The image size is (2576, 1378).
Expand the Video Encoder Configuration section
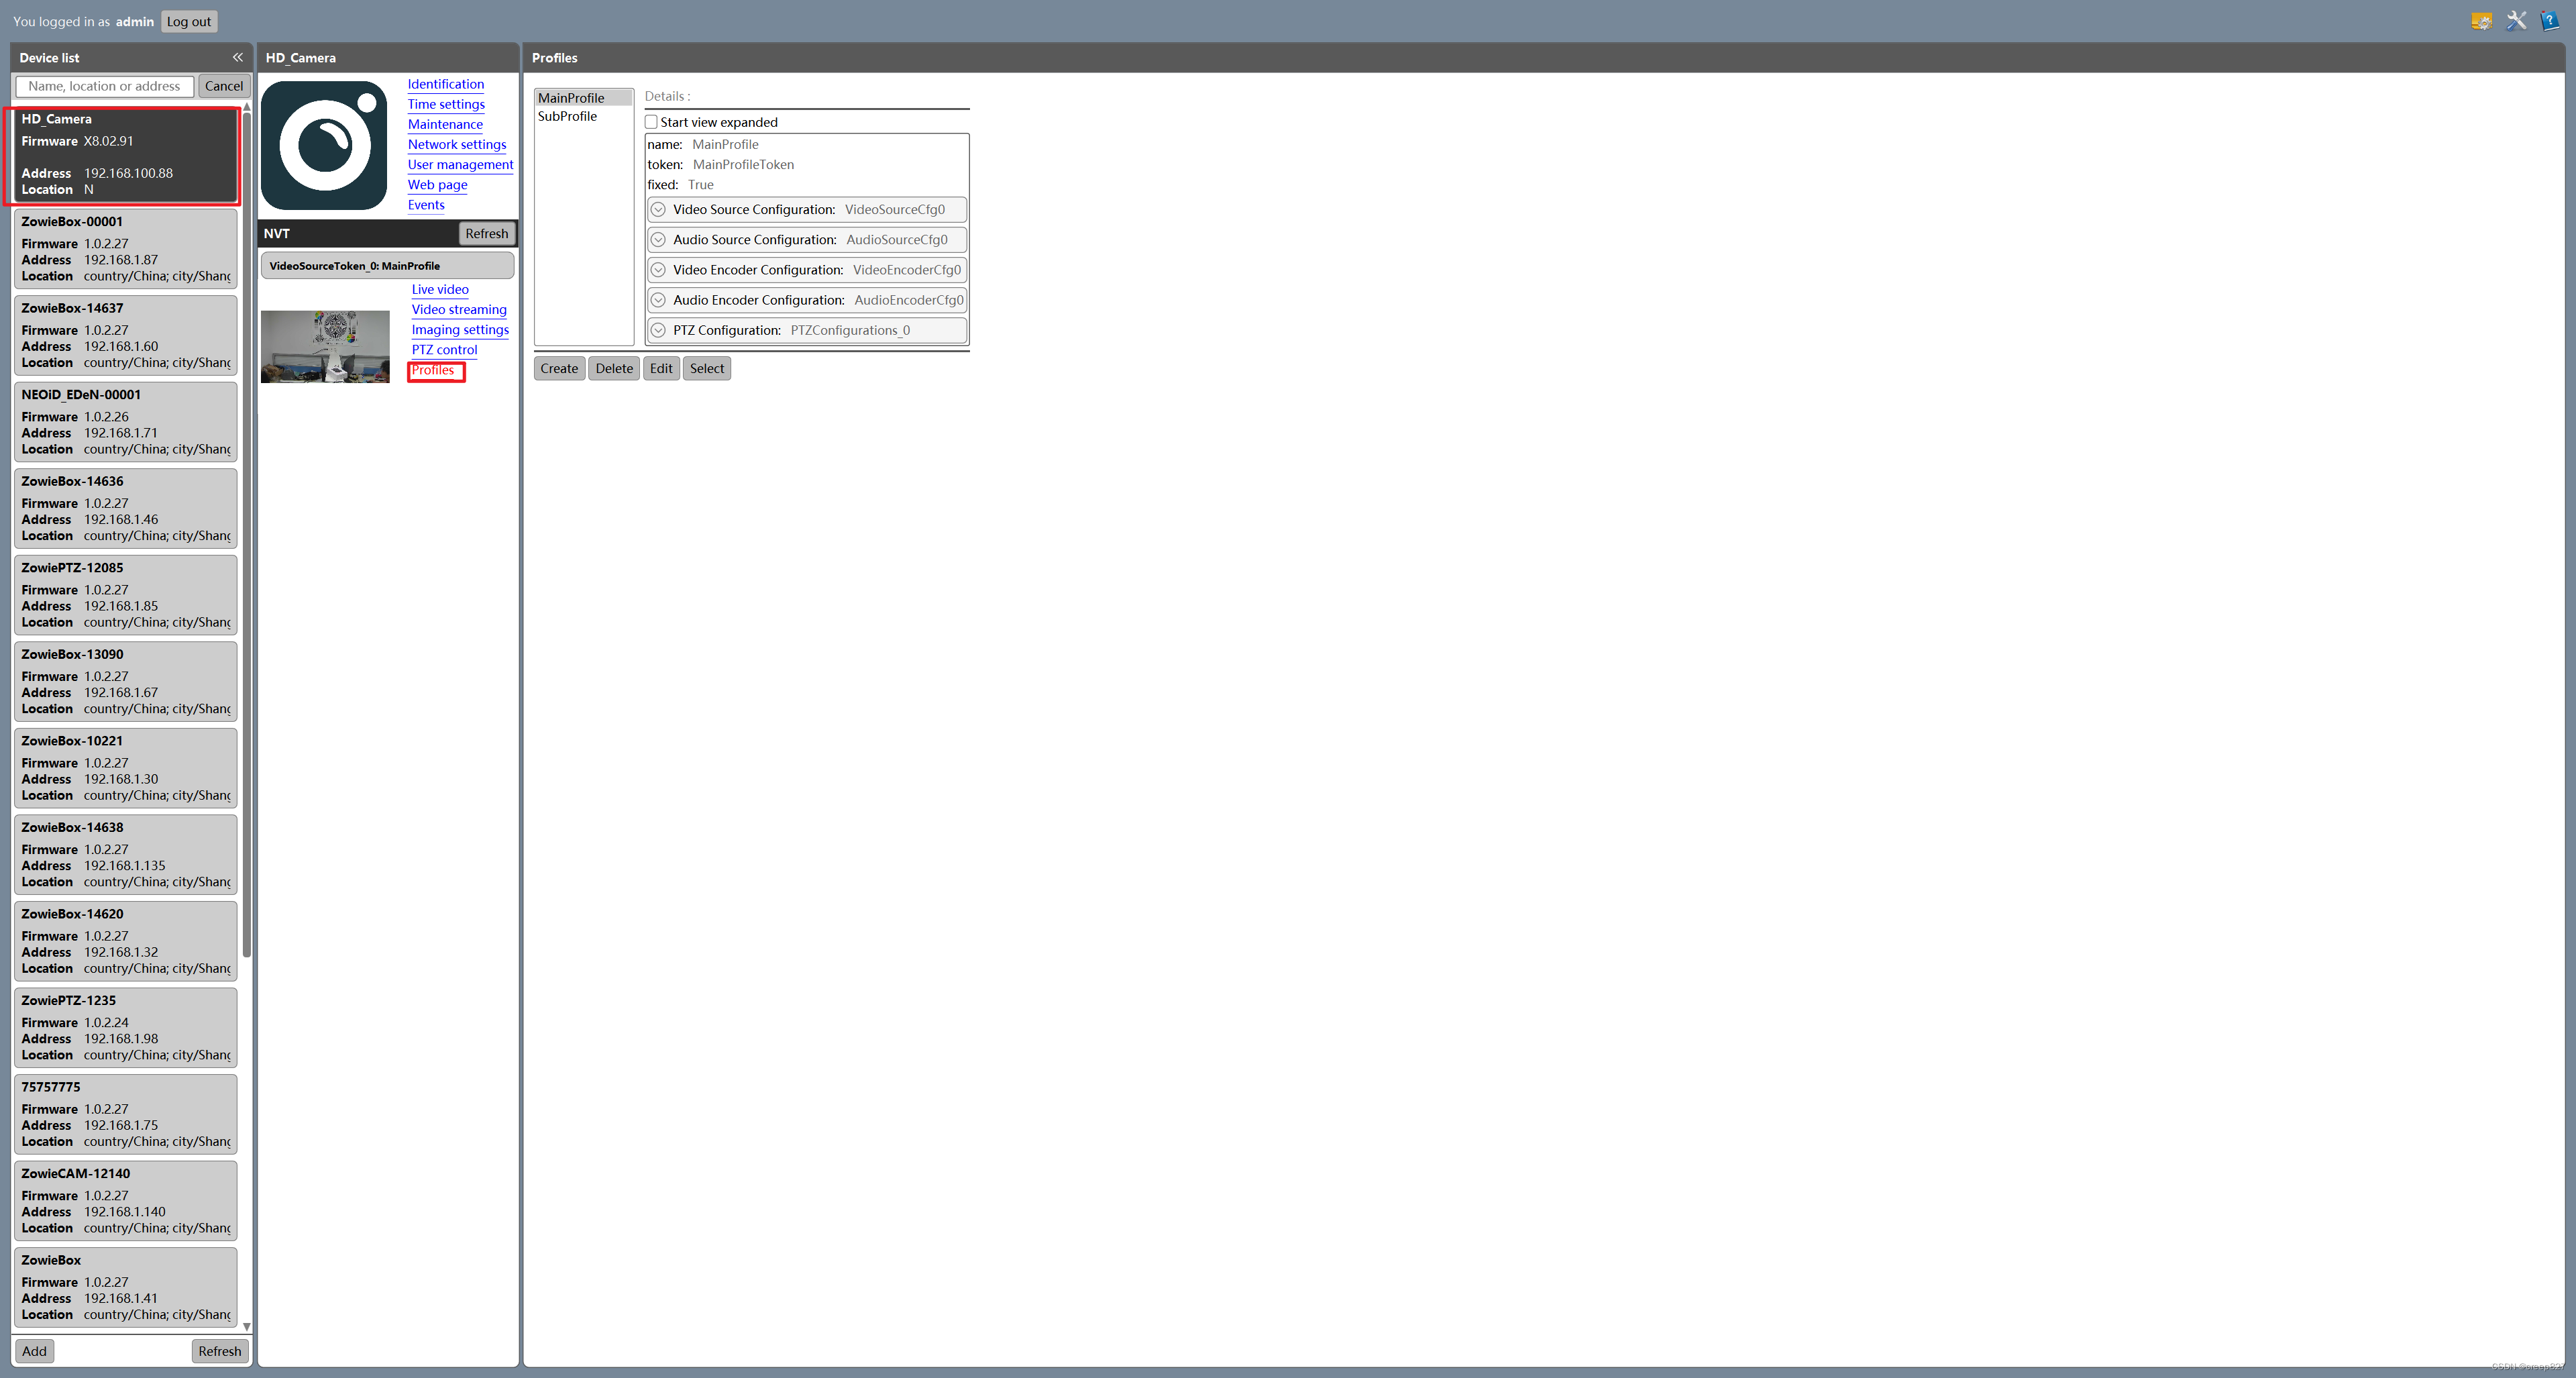click(658, 270)
